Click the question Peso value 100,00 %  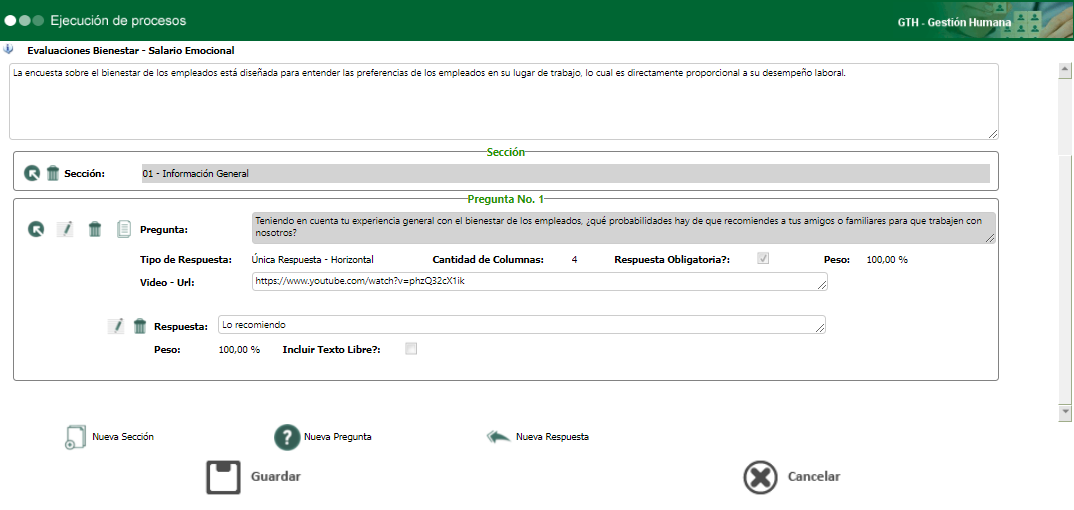coord(887,259)
